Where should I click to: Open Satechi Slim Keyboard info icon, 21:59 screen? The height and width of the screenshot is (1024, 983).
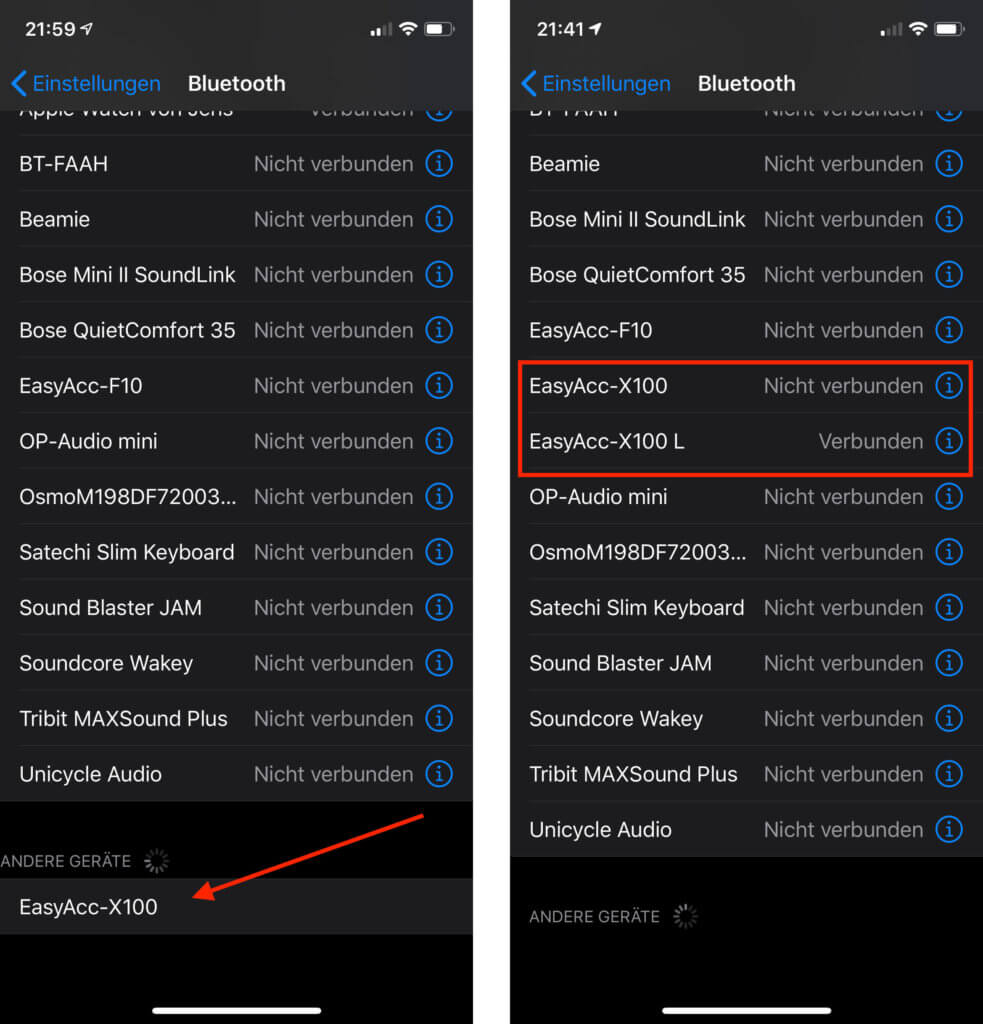(x=439, y=552)
